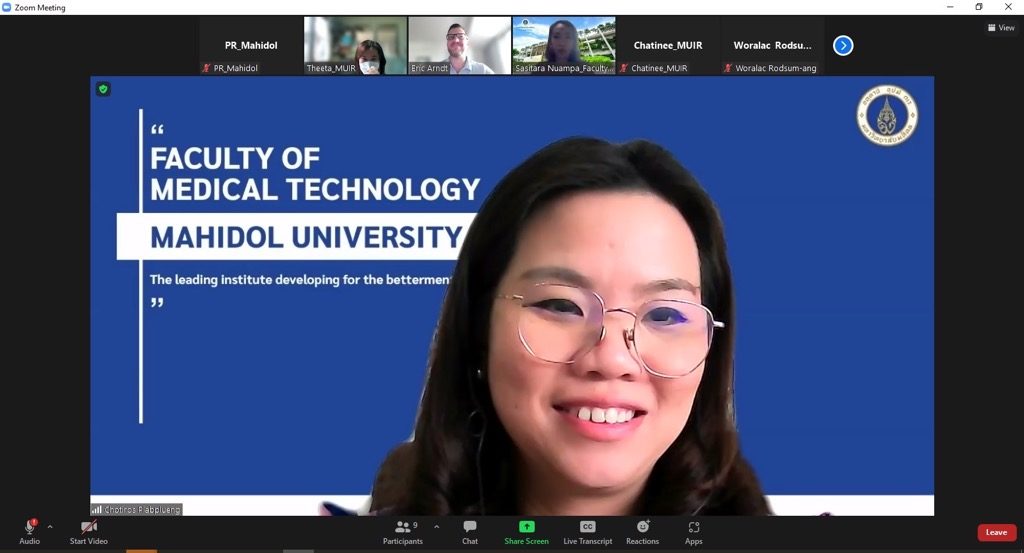Open the View layout menu
Screen dimensions: 1024x553
tap(1001, 28)
